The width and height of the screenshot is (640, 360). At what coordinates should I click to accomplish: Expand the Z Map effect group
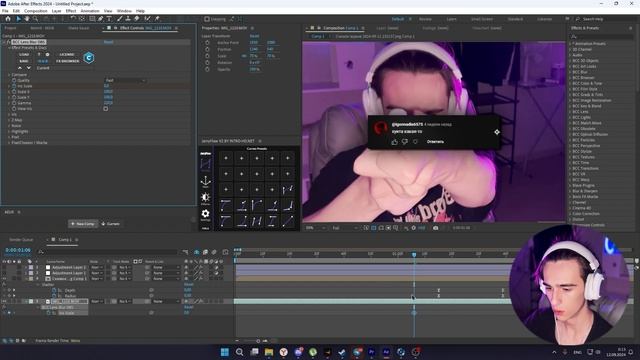[9, 120]
